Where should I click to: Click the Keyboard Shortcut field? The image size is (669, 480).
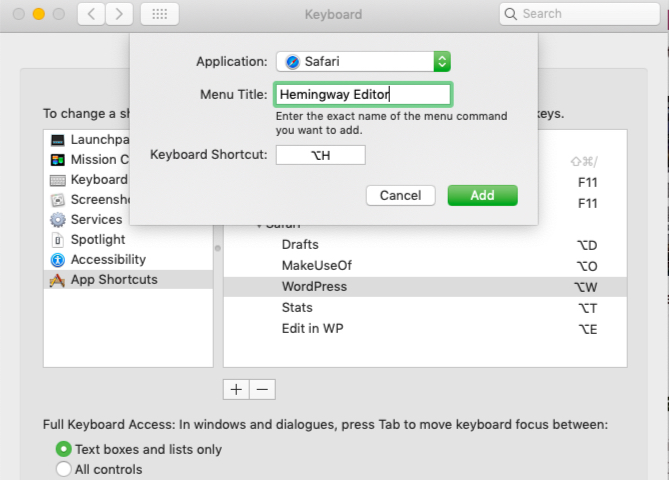point(321,155)
